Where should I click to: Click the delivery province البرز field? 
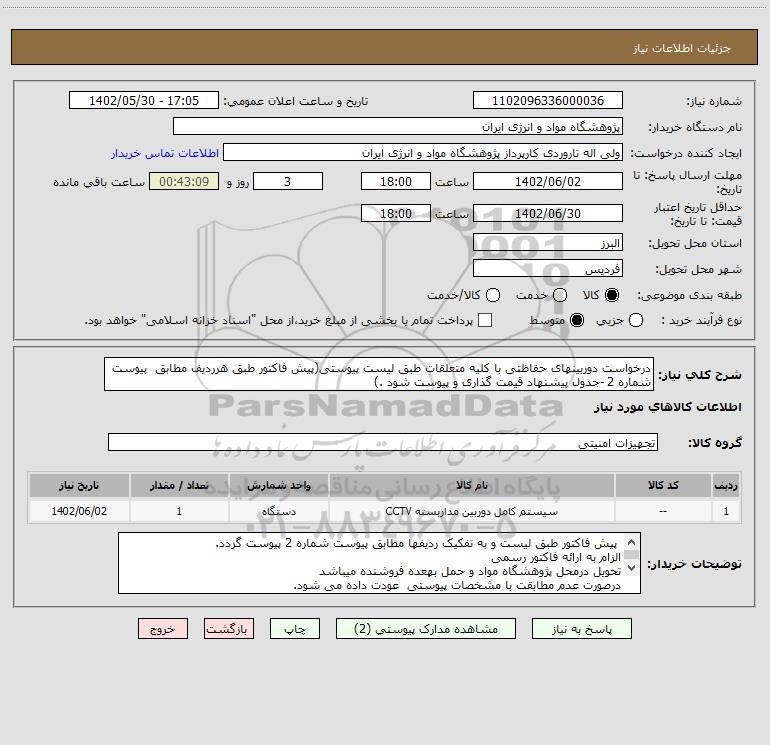(548, 243)
